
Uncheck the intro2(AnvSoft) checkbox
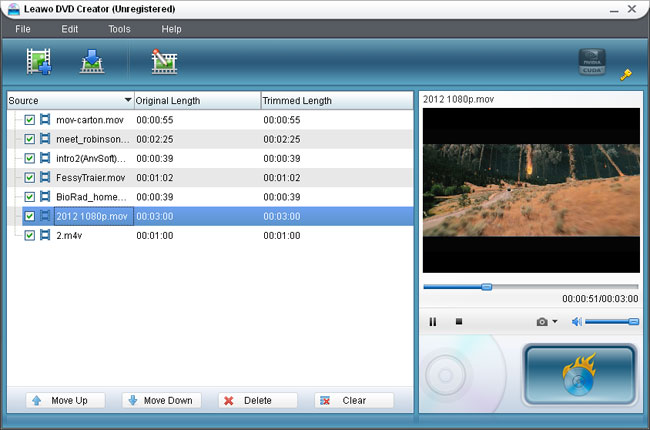[x=29, y=158]
